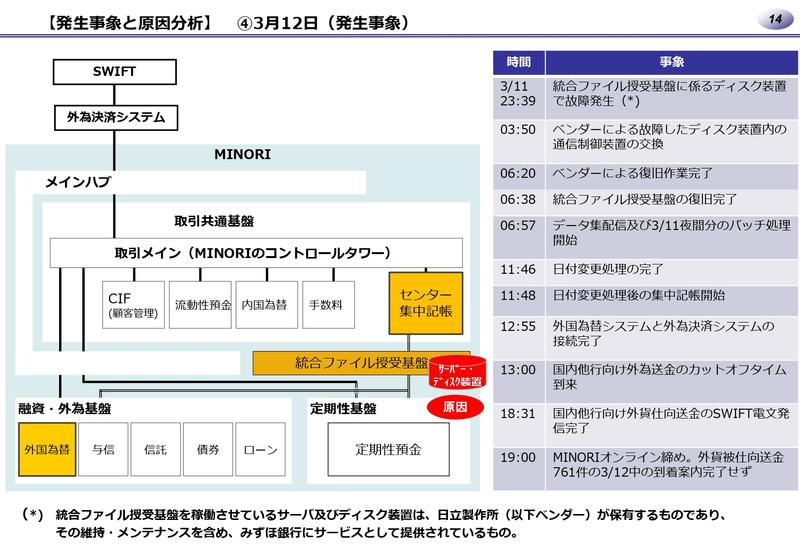Click the 取引共通基盤 heading

[x=214, y=221]
